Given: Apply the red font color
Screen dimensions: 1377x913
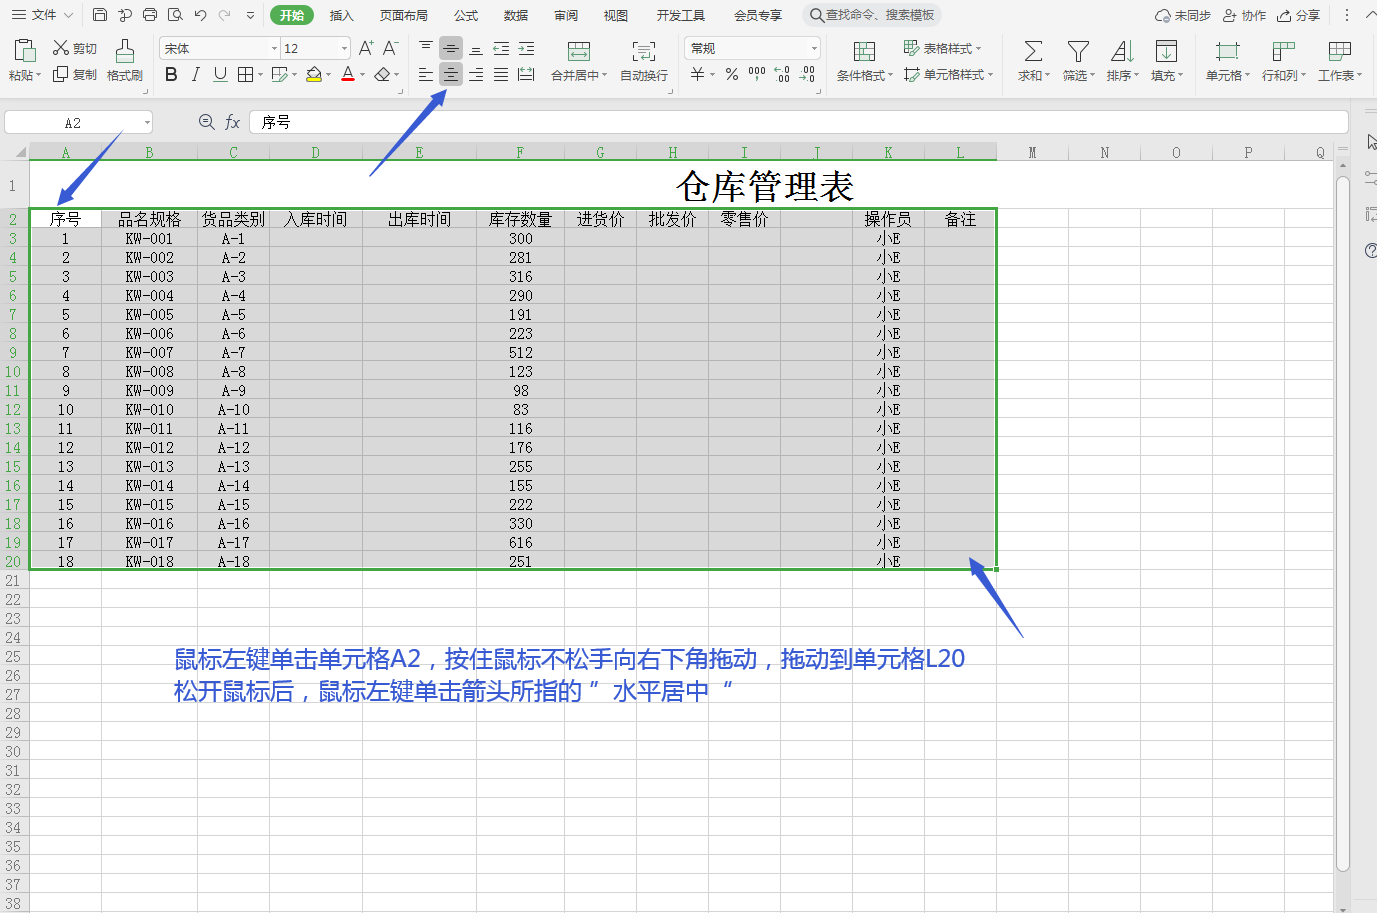Looking at the screenshot, I should pos(348,75).
